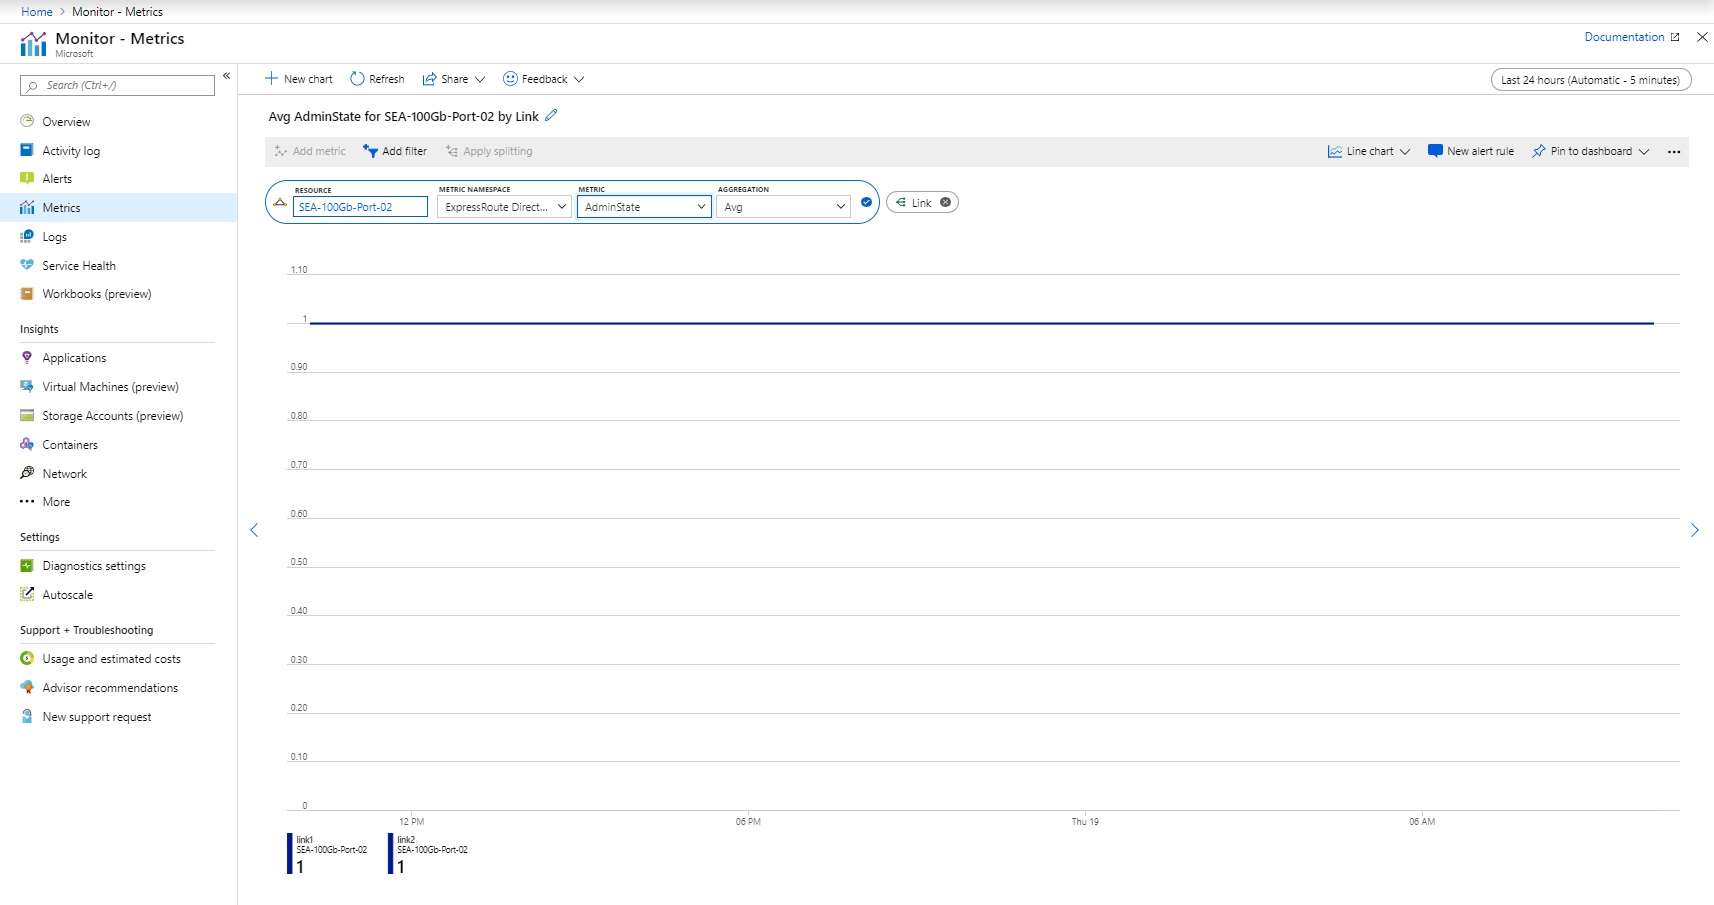The image size is (1714, 905).
Task: Click the pencil to edit chart title
Action: (x=551, y=116)
